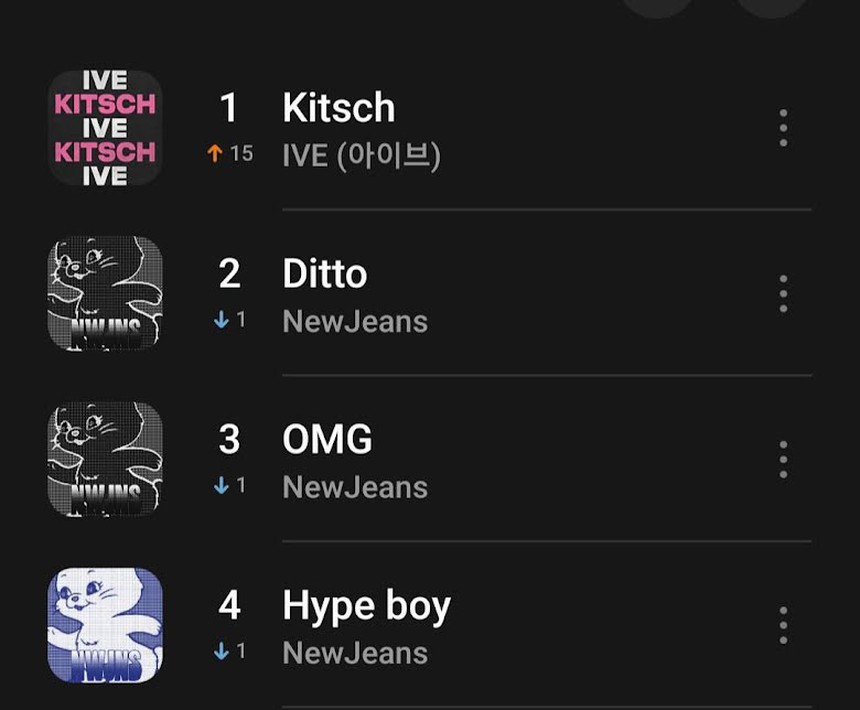Open more options for Hype boy

(783, 625)
